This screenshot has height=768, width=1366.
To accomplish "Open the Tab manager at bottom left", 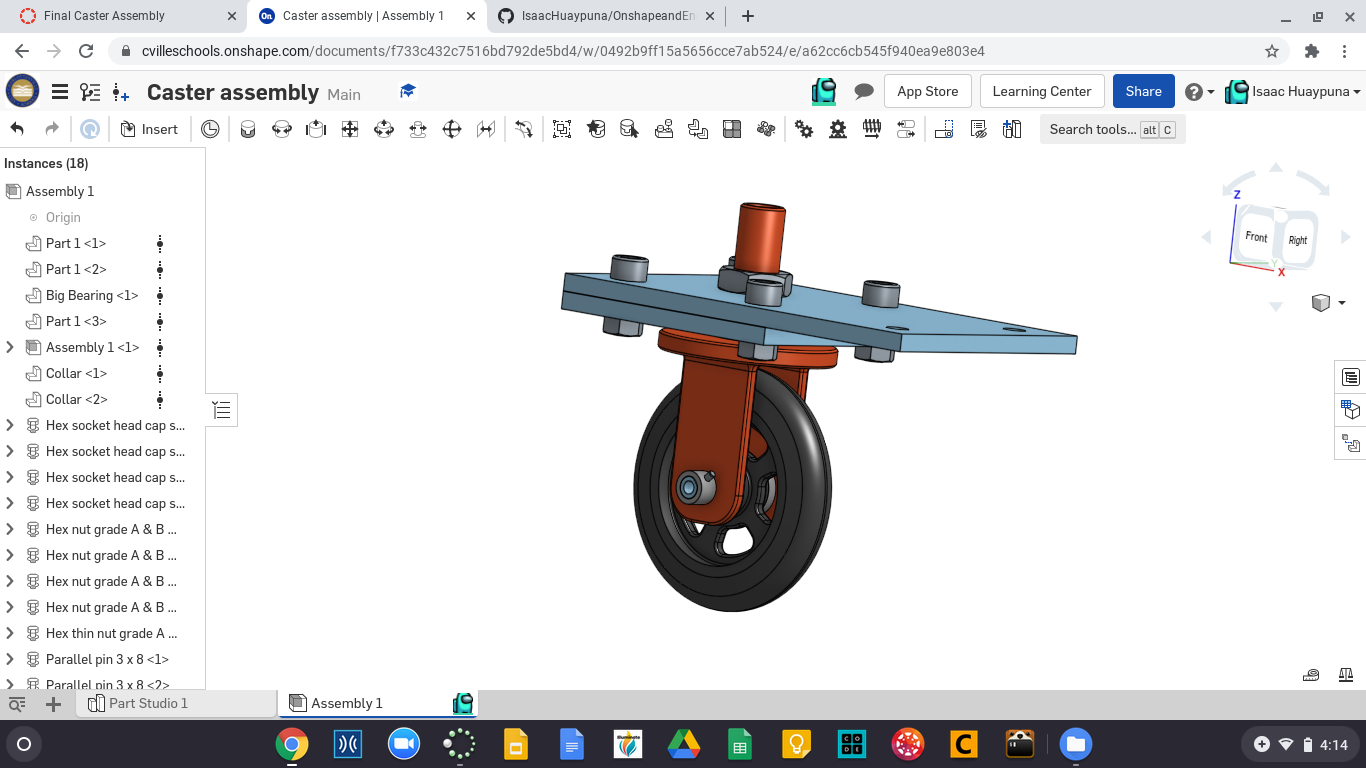I will [17, 704].
